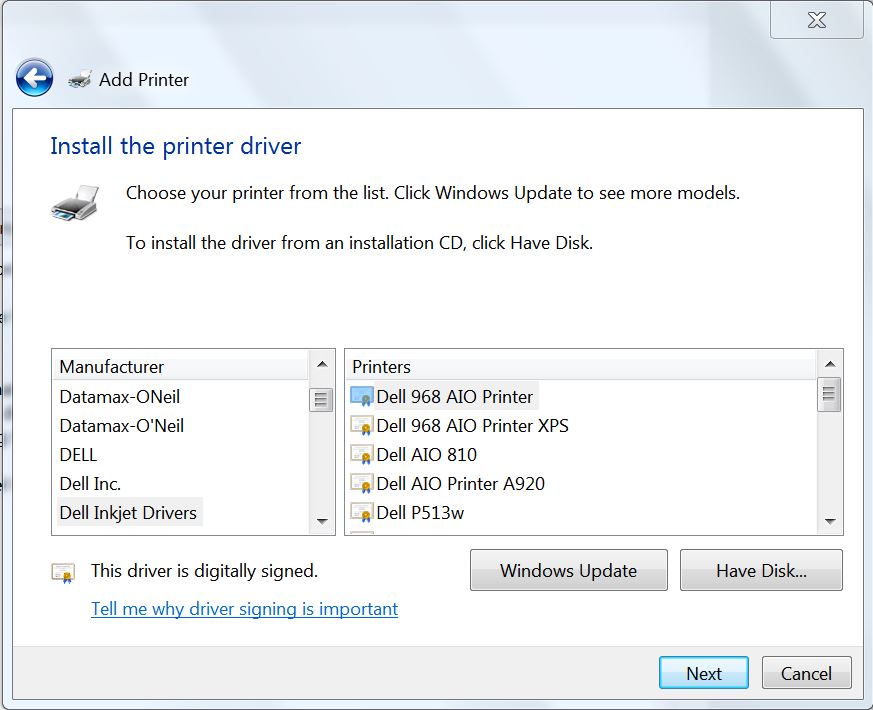Open the Have Disk dialog

(761, 570)
